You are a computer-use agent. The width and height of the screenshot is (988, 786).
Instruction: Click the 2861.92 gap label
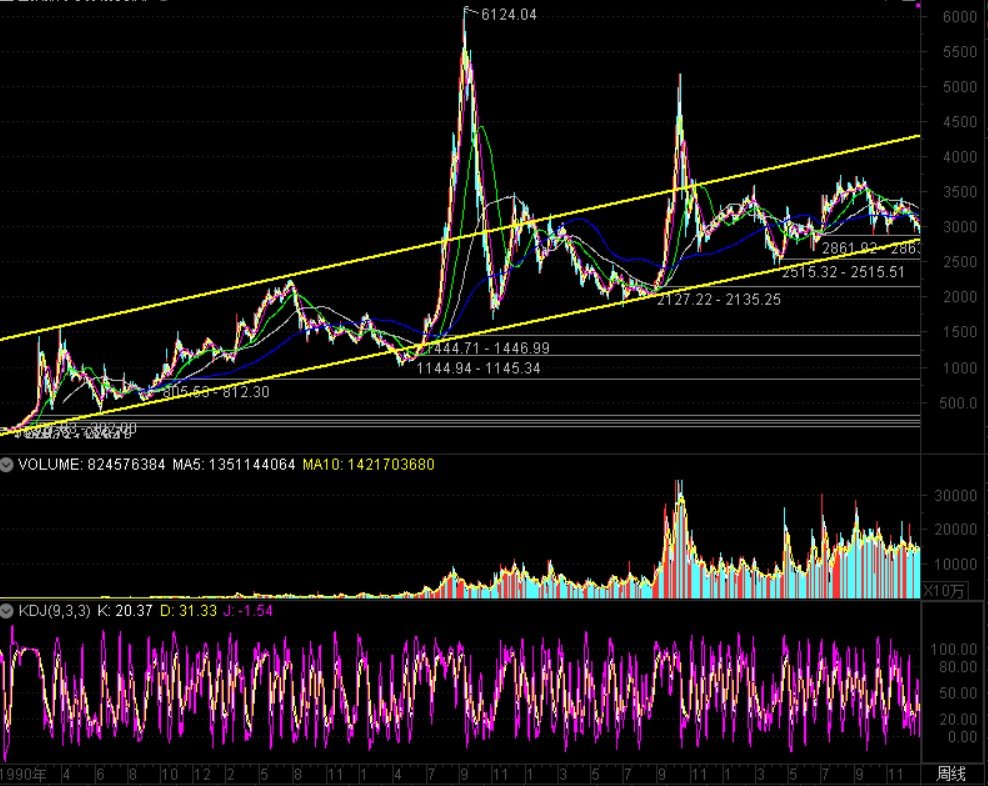point(871,248)
